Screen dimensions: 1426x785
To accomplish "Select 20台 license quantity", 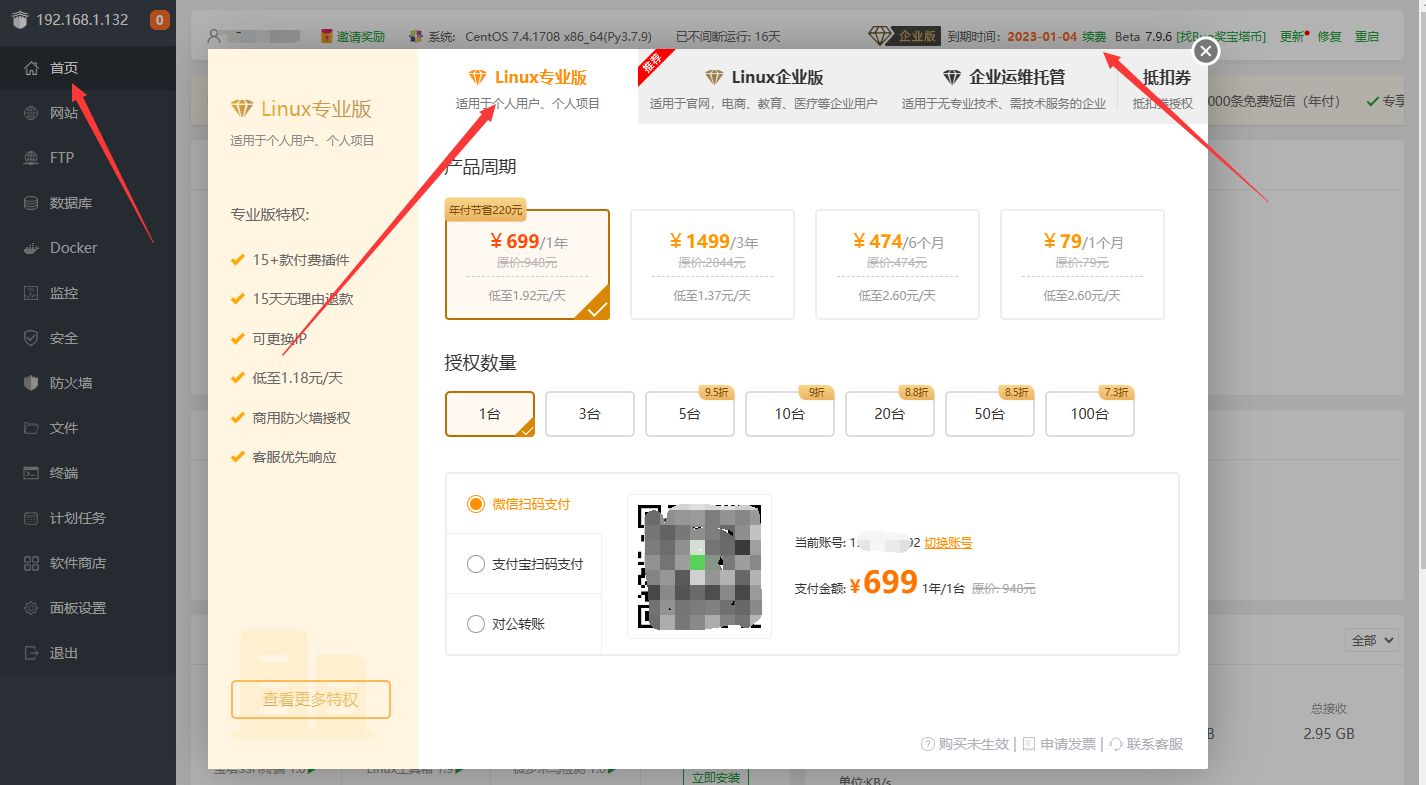I will click(x=890, y=414).
